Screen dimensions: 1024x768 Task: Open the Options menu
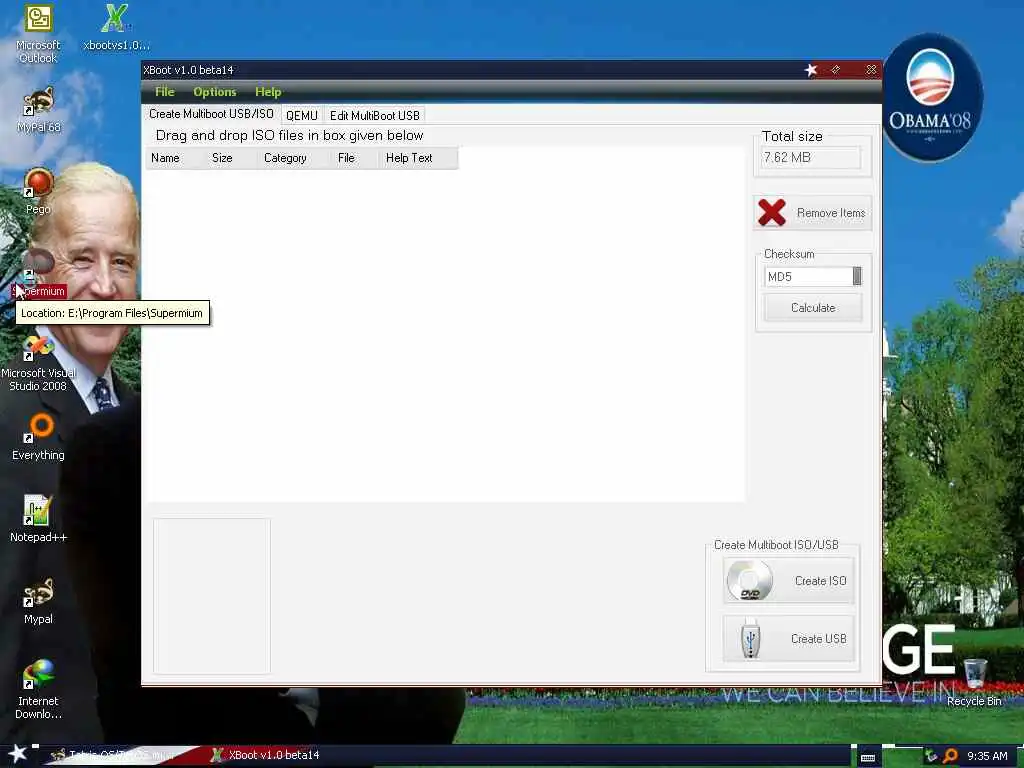click(x=215, y=92)
